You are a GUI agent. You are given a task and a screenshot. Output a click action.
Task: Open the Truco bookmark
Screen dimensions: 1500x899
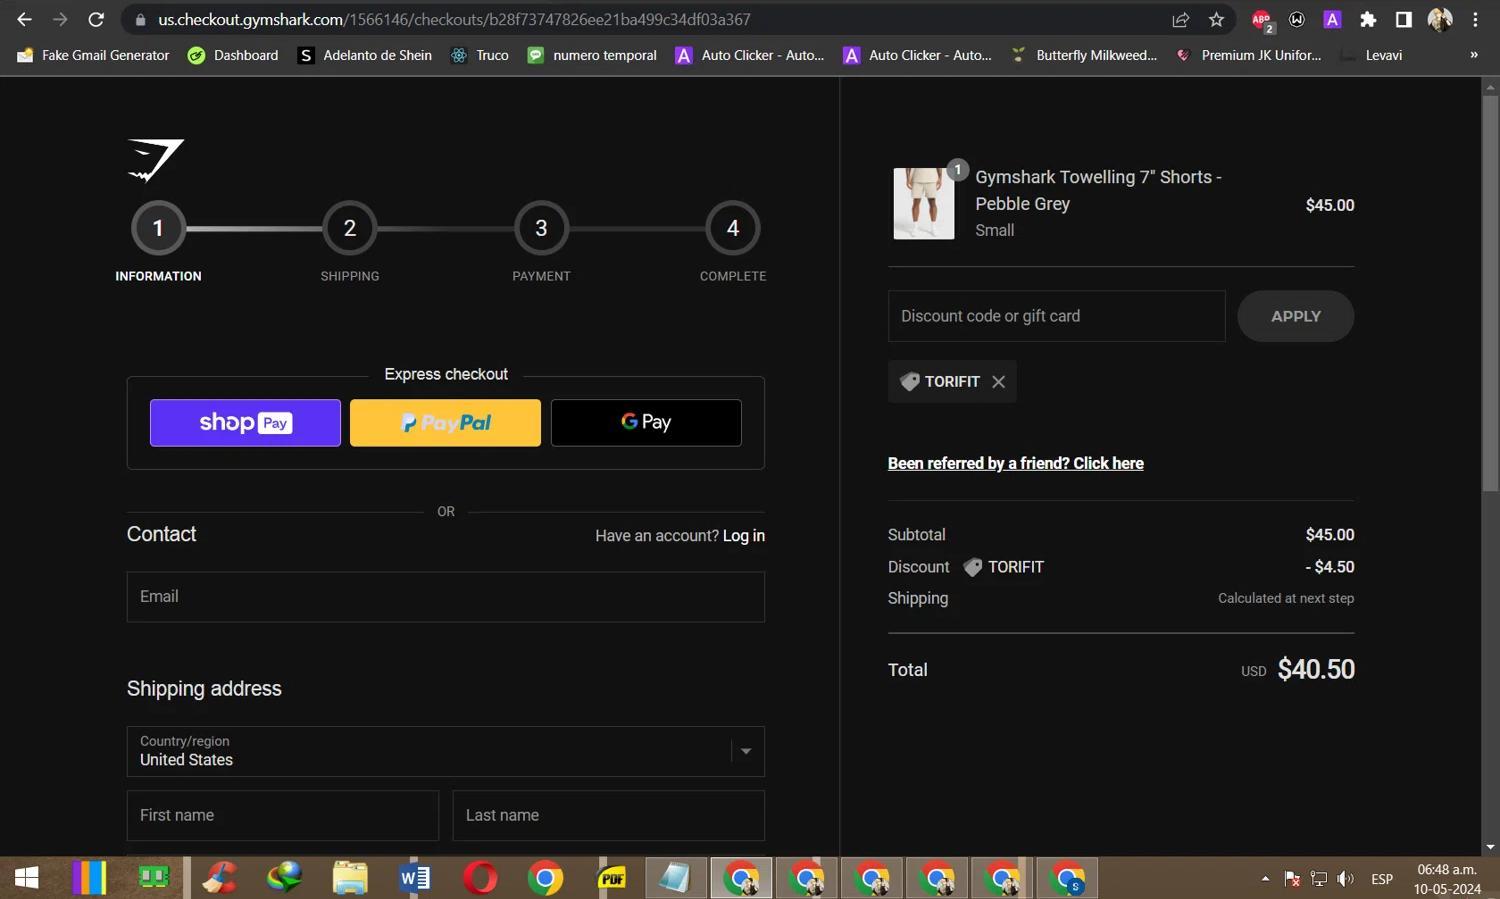coord(480,55)
